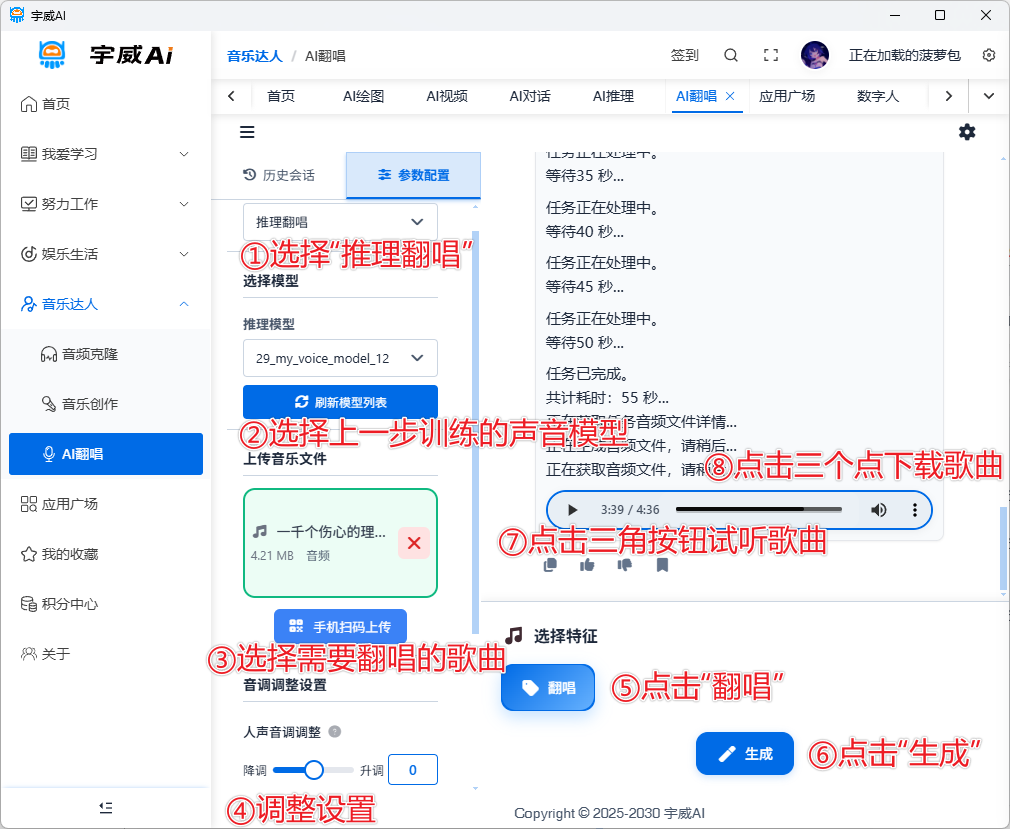Click the hamburger menu icon above panel
The width and height of the screenshot is (1010, 829).
247,132
